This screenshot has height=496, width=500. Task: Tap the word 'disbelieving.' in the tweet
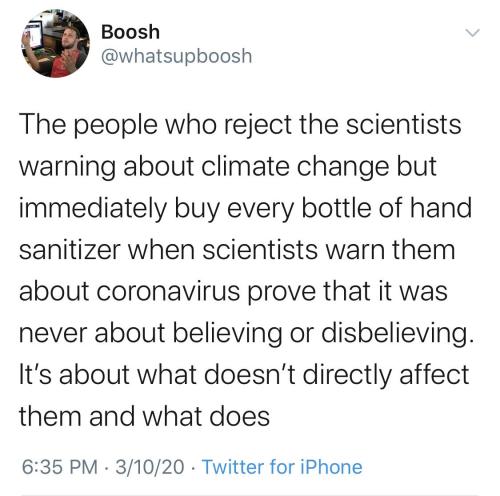pos(397,334)
